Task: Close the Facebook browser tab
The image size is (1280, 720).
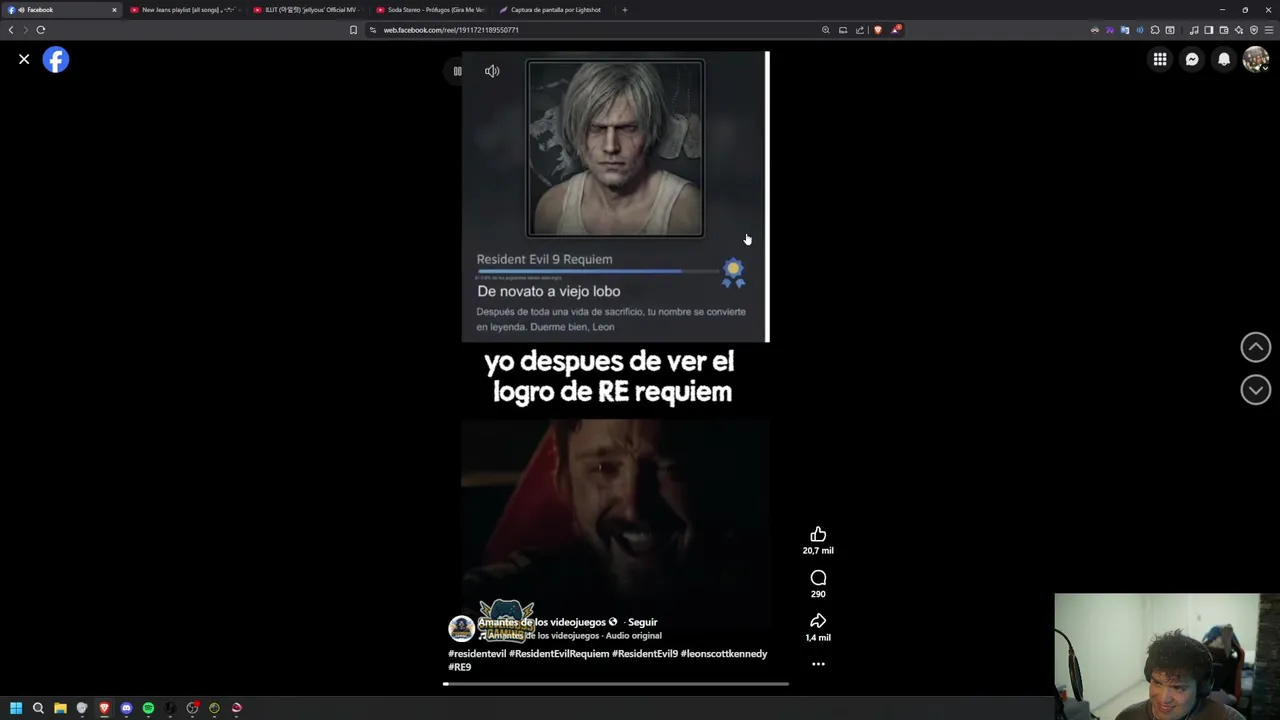Action: (x=114, y=10)
